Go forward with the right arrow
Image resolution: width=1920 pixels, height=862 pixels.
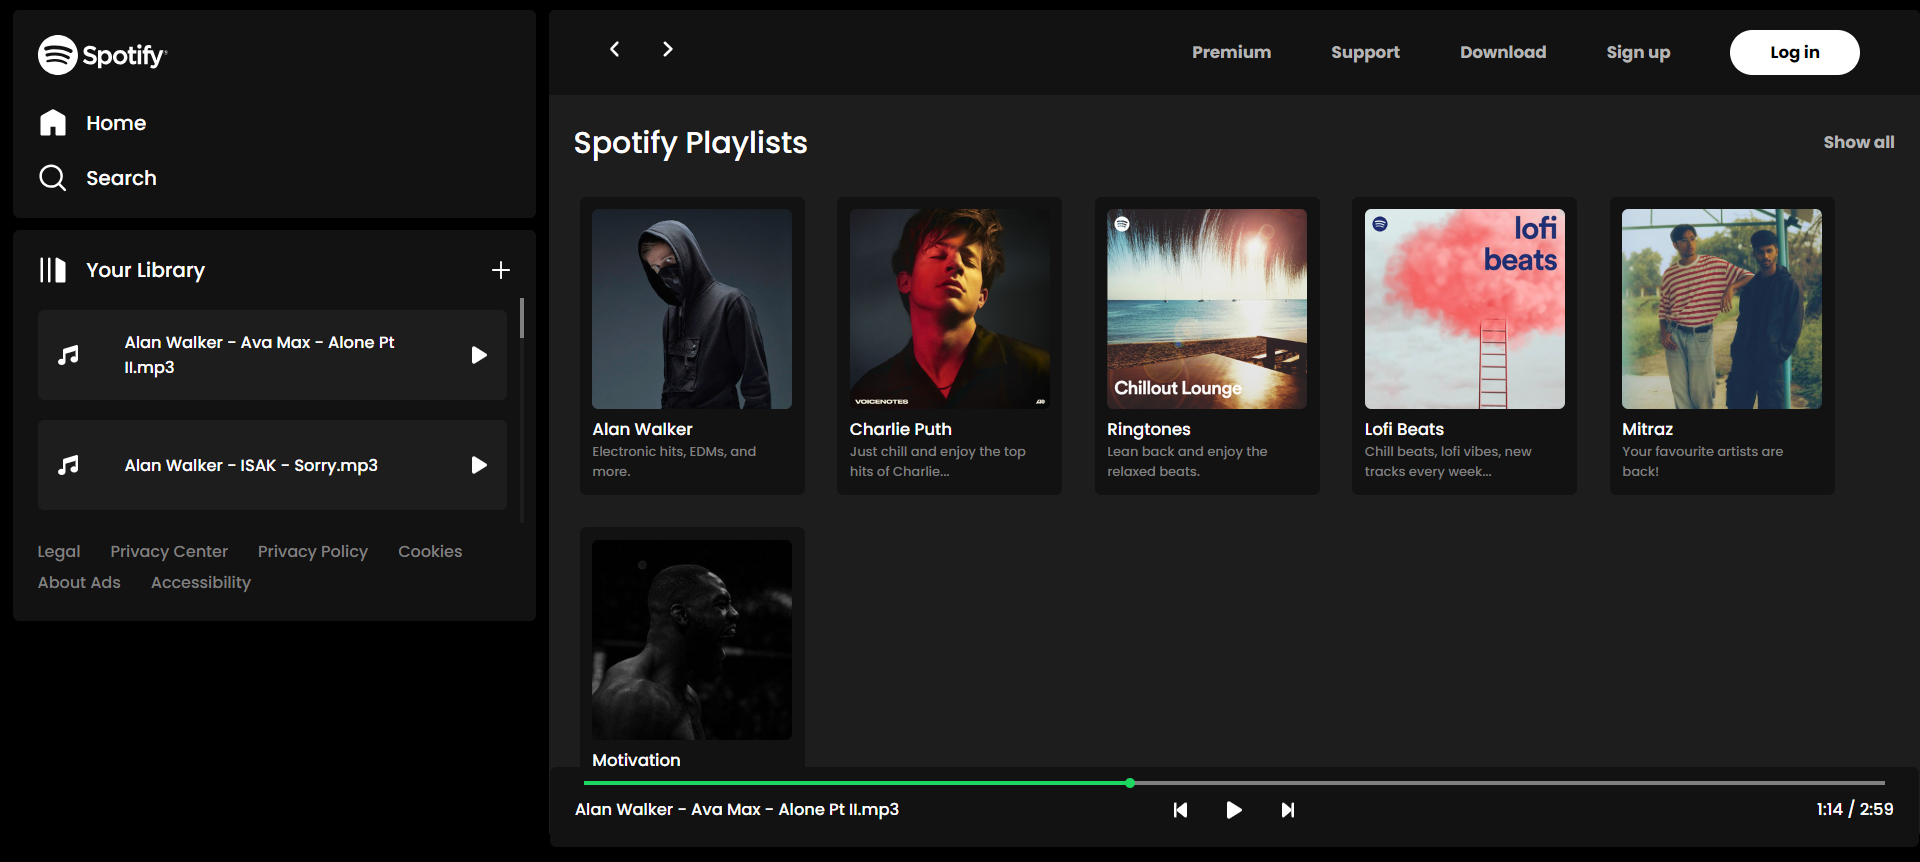(x=668, y=49)
